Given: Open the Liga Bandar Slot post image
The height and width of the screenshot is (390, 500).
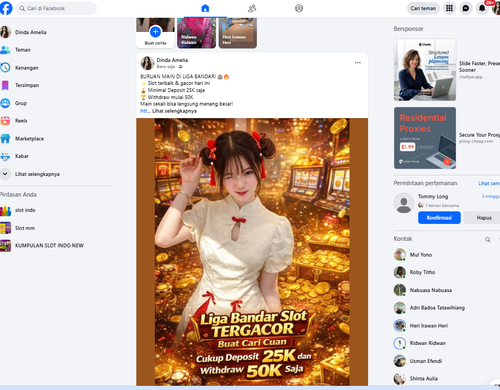Looking at the screenshot, I should [x=252, y=252].
